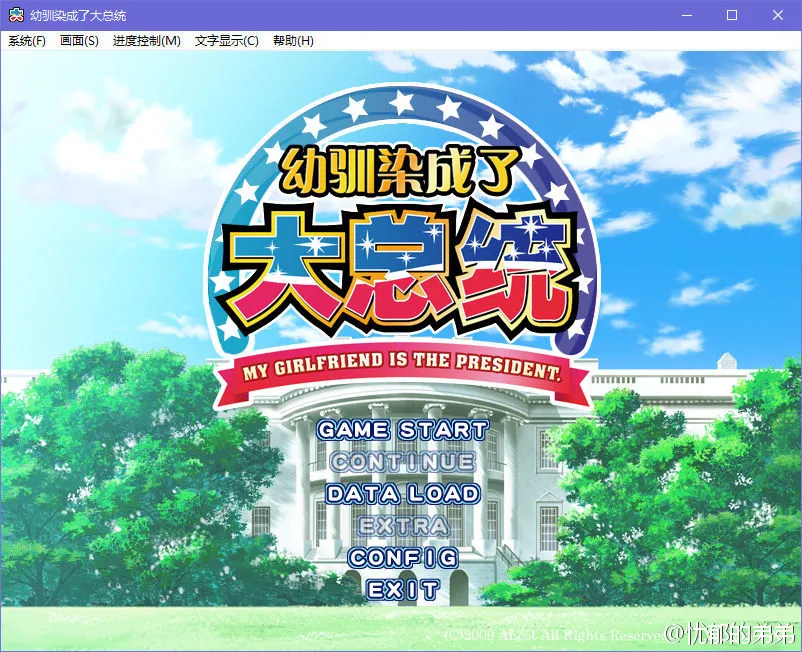Click the 幼驯染成了 text in the logo

[400, 170]
